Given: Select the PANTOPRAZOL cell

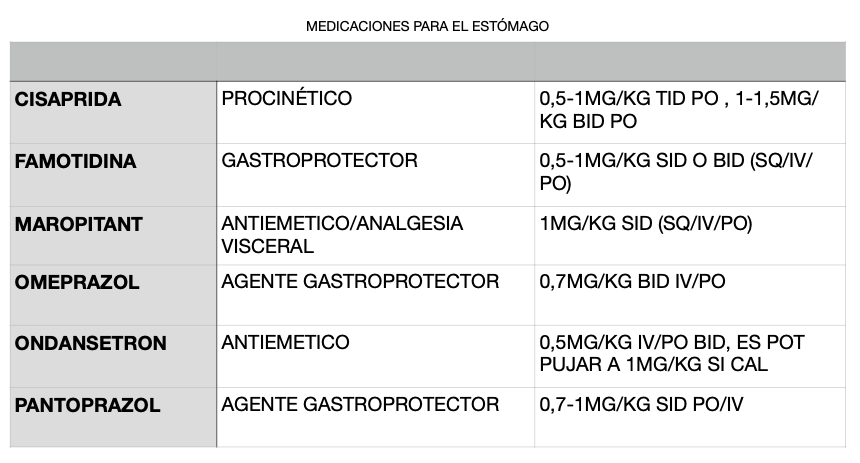Looking at the screenshot, I should (x=114, y=417).
